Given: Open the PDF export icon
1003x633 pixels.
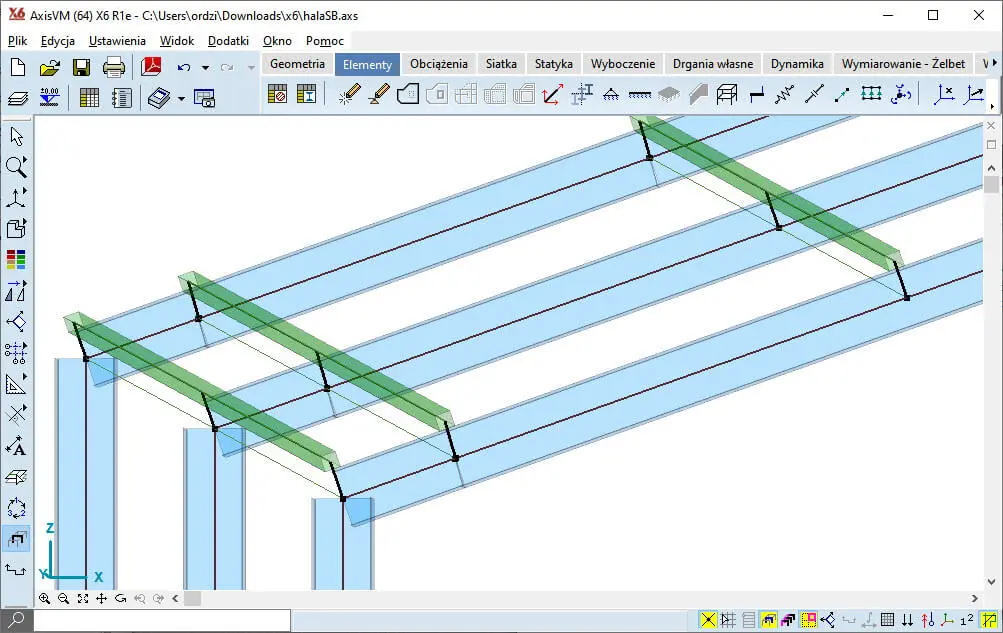Looking at the screenshot, I should pyautogui.click(x=151, y=68).
